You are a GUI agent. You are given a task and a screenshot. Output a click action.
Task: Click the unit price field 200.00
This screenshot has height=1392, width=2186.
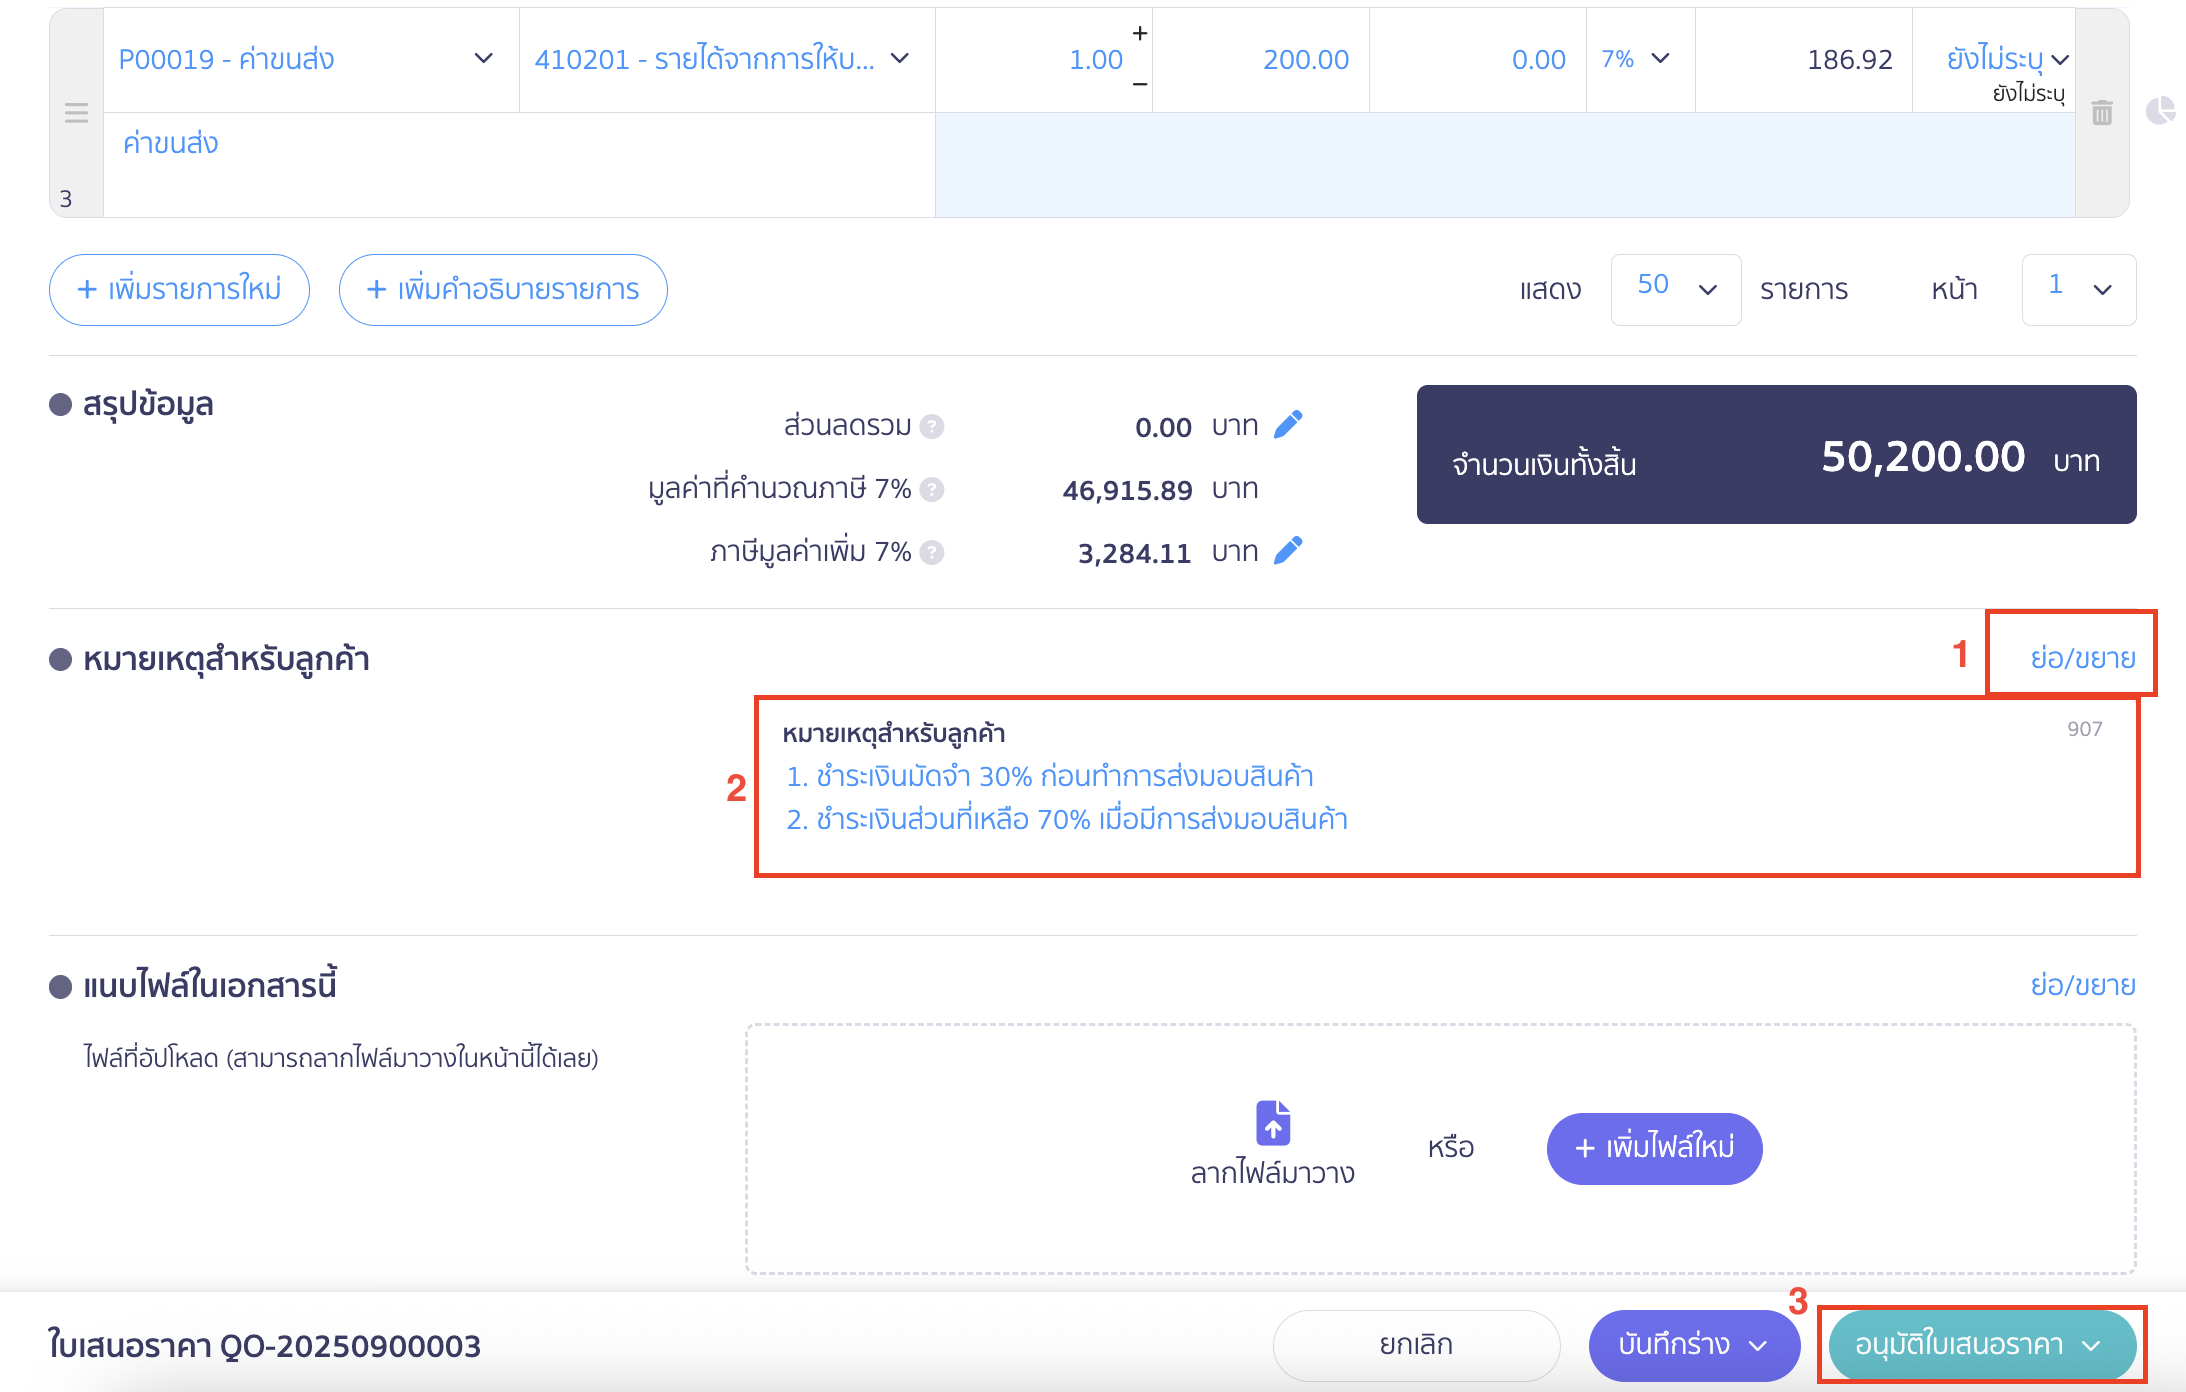(1261, 60)
